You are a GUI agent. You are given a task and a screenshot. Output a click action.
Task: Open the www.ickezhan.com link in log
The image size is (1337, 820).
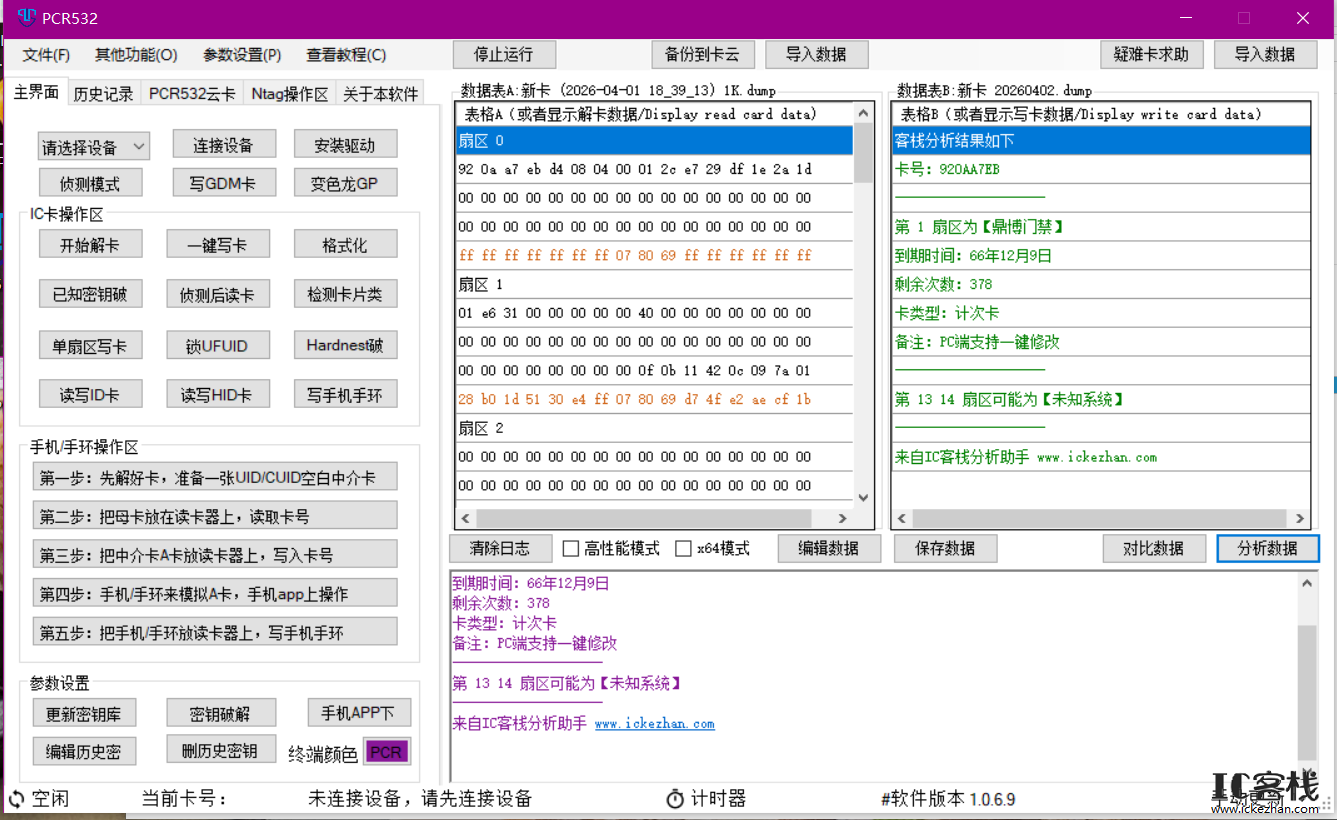[655, 723]
